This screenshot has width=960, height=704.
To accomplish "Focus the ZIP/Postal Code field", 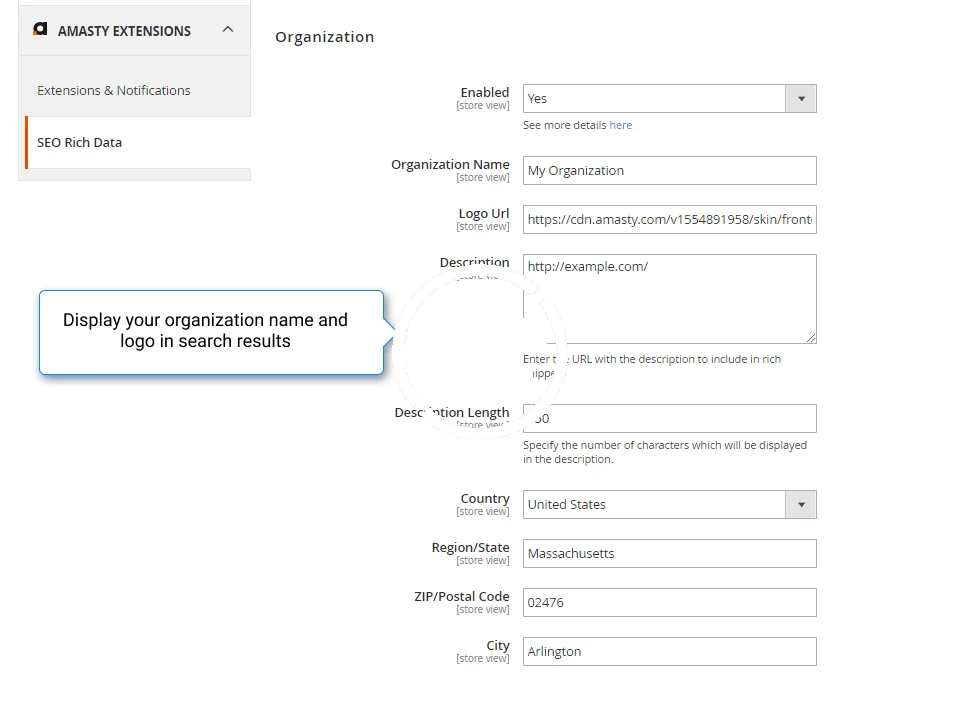I will (x=669, y=602).
